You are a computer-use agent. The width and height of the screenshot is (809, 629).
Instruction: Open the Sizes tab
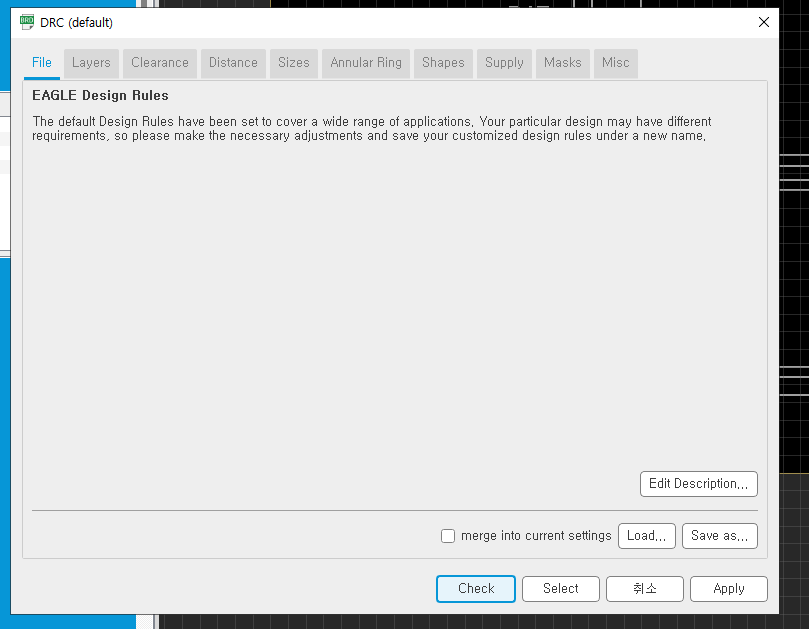pyautogui.click(x=294, y=63)
